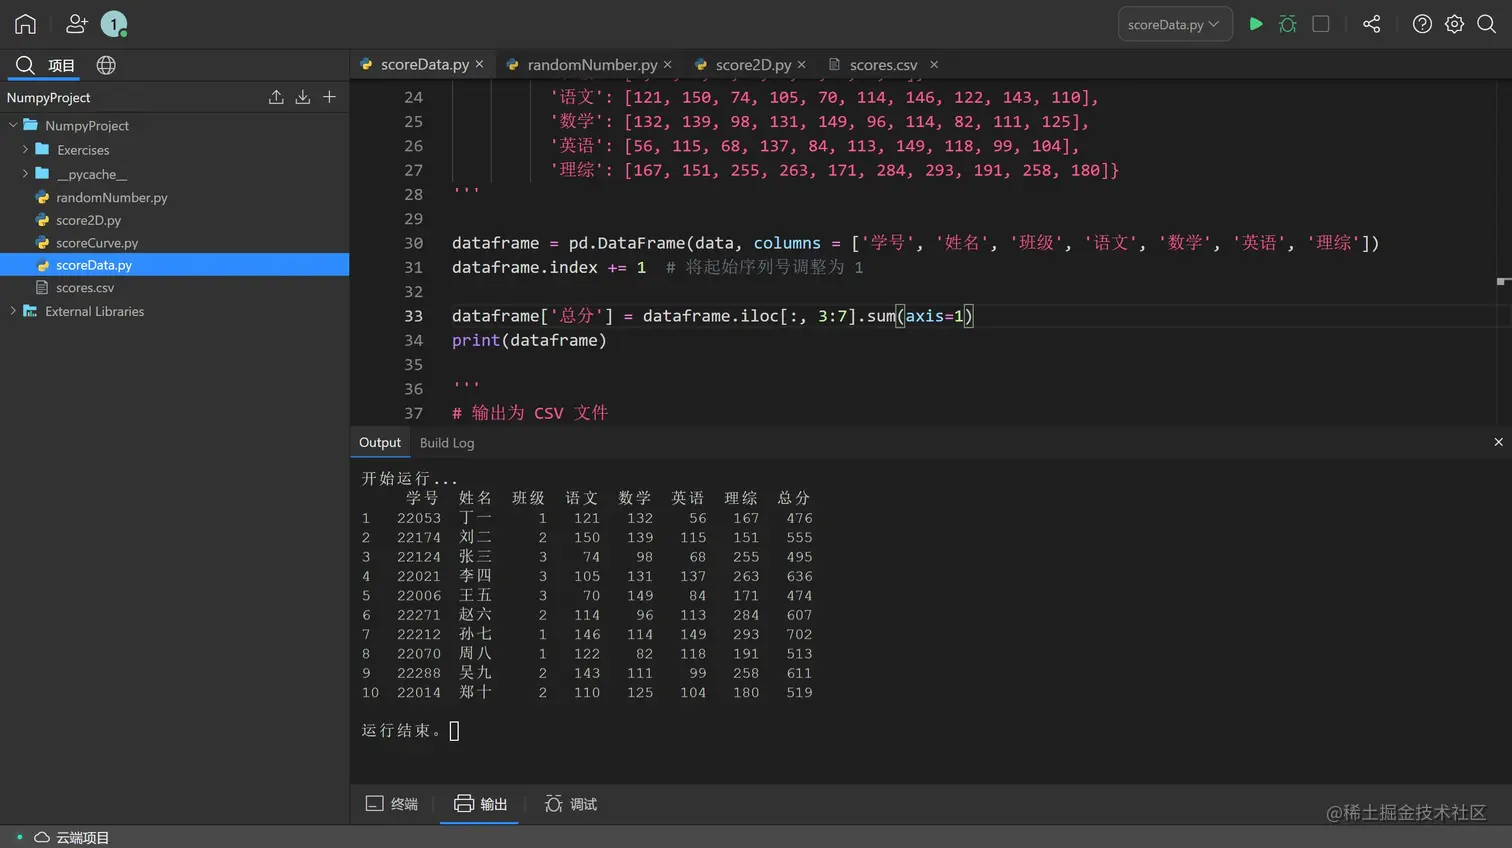Open the globe icon sidebar tab
The image size is (1512, 848).
[x=106, y=65]
